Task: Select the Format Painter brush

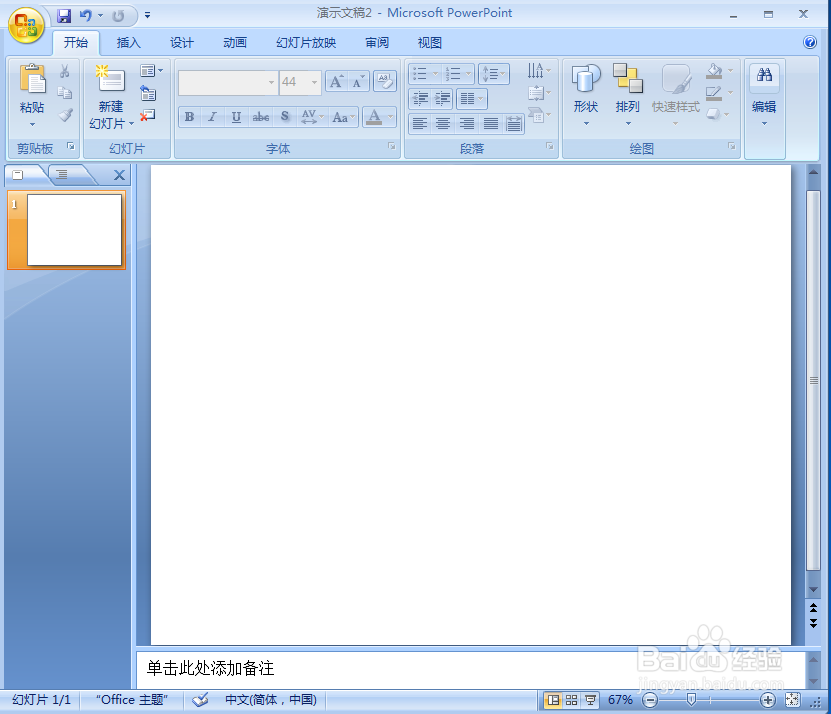Action: [x=65, y=114]
